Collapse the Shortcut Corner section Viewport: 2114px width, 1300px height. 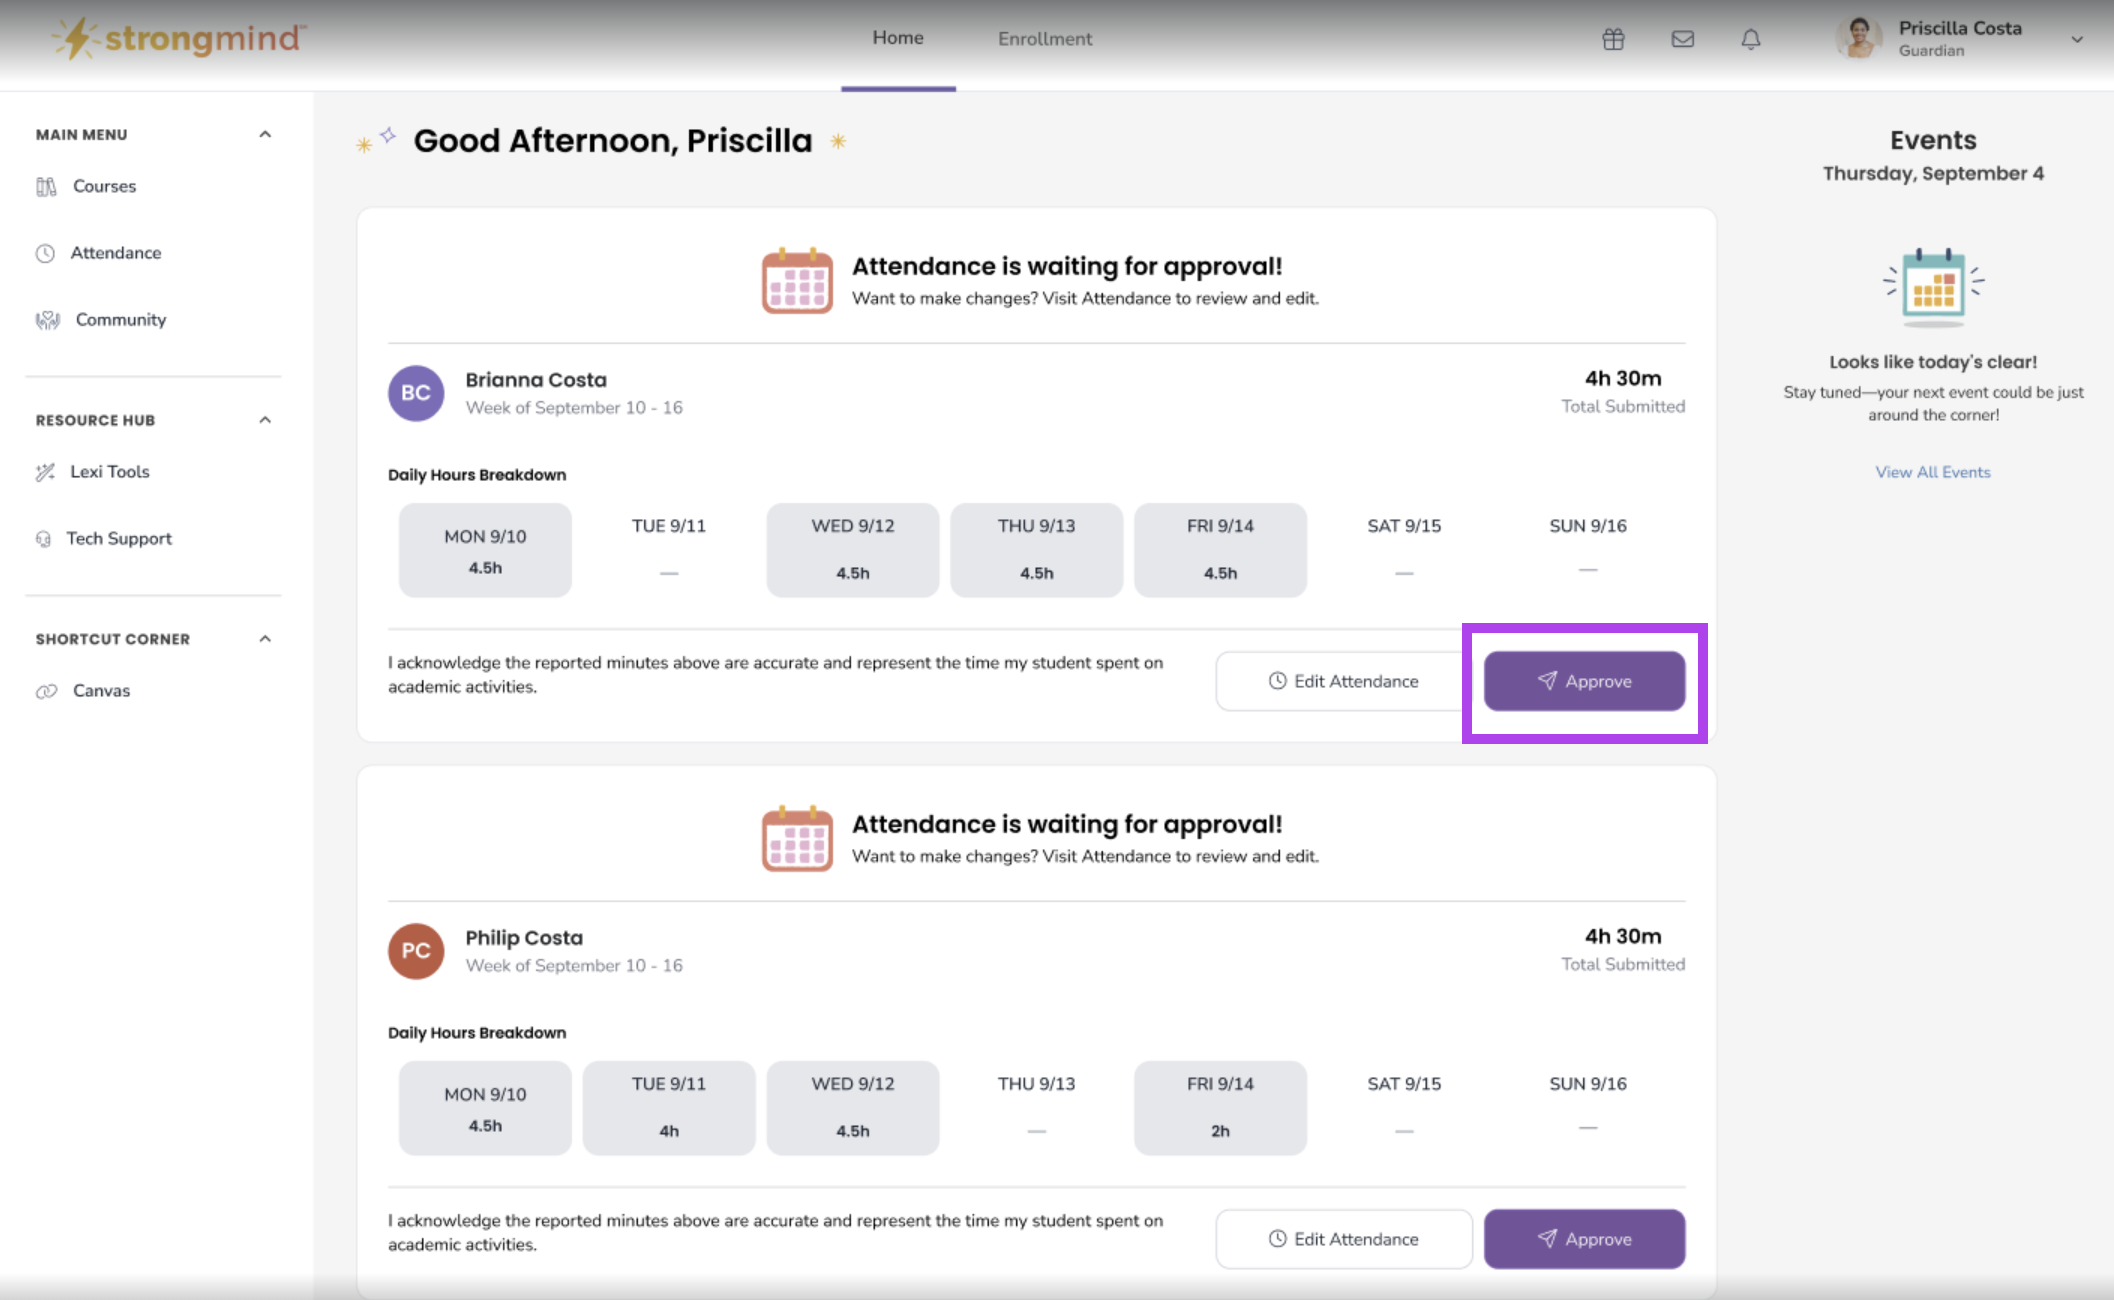[x=265, y=639]
